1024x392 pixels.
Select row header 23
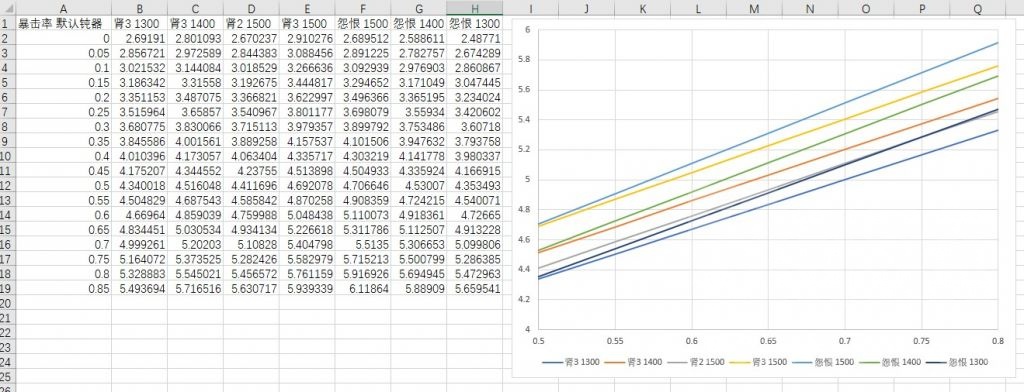tap(7, 347)
